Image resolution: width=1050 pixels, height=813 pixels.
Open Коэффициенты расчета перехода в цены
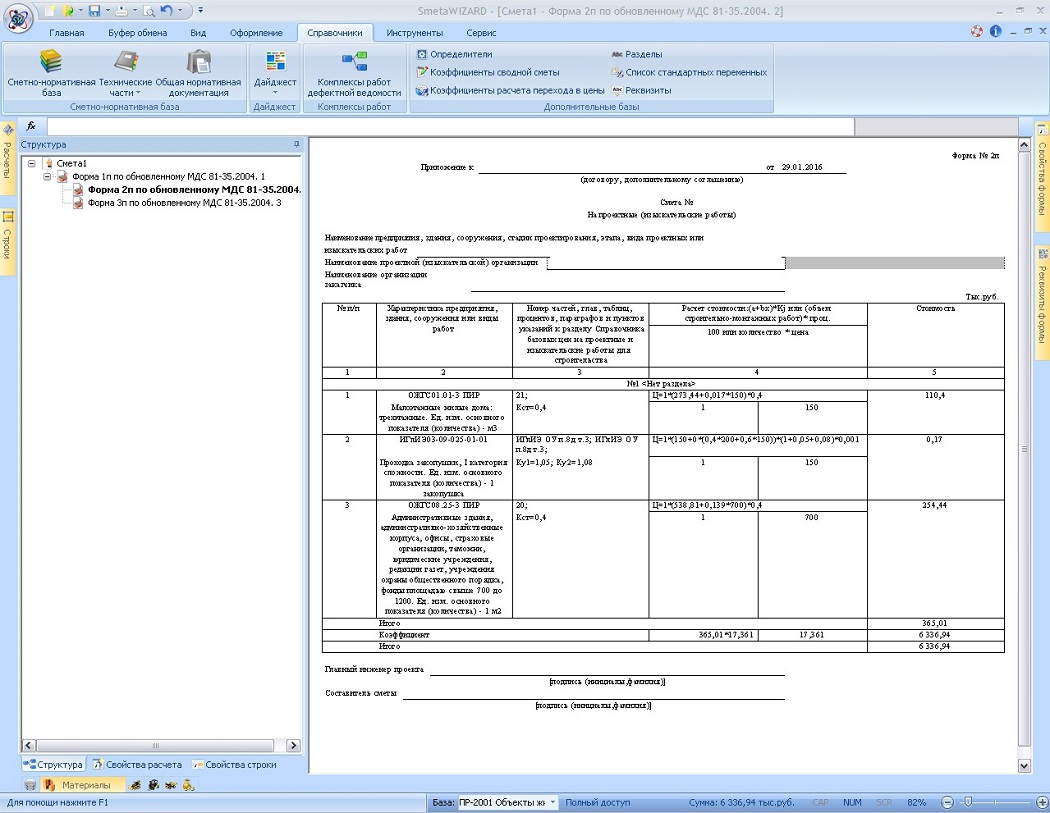510,90
